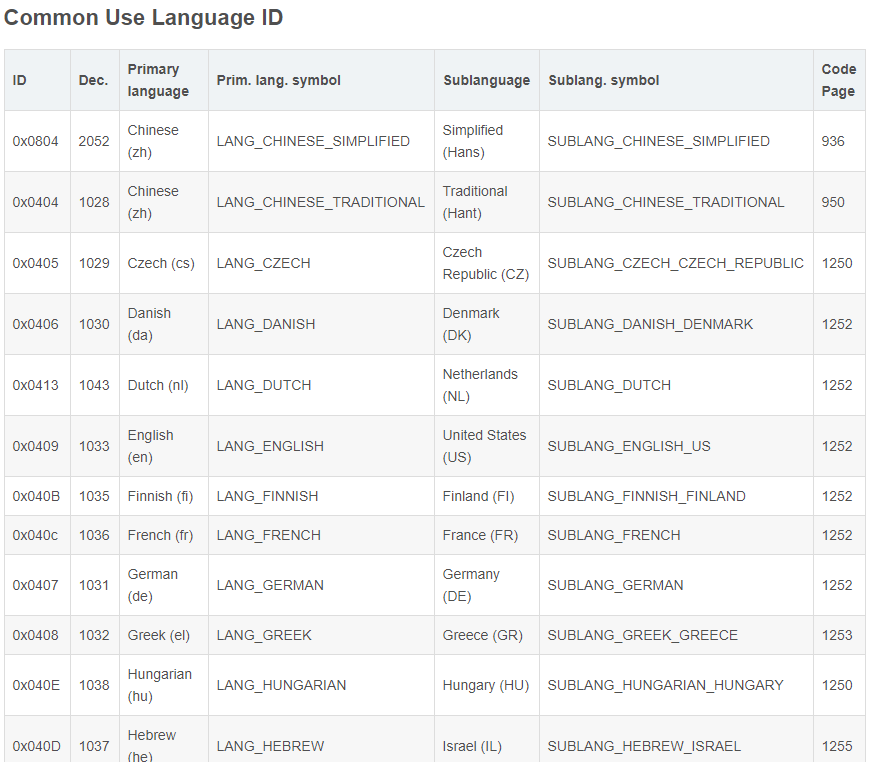The width and height of the screenshot is (877, 762).
Task: Click the SUBLANG_CZECH_CZECH_REPUBLIC cell
Action: [675, 263]
